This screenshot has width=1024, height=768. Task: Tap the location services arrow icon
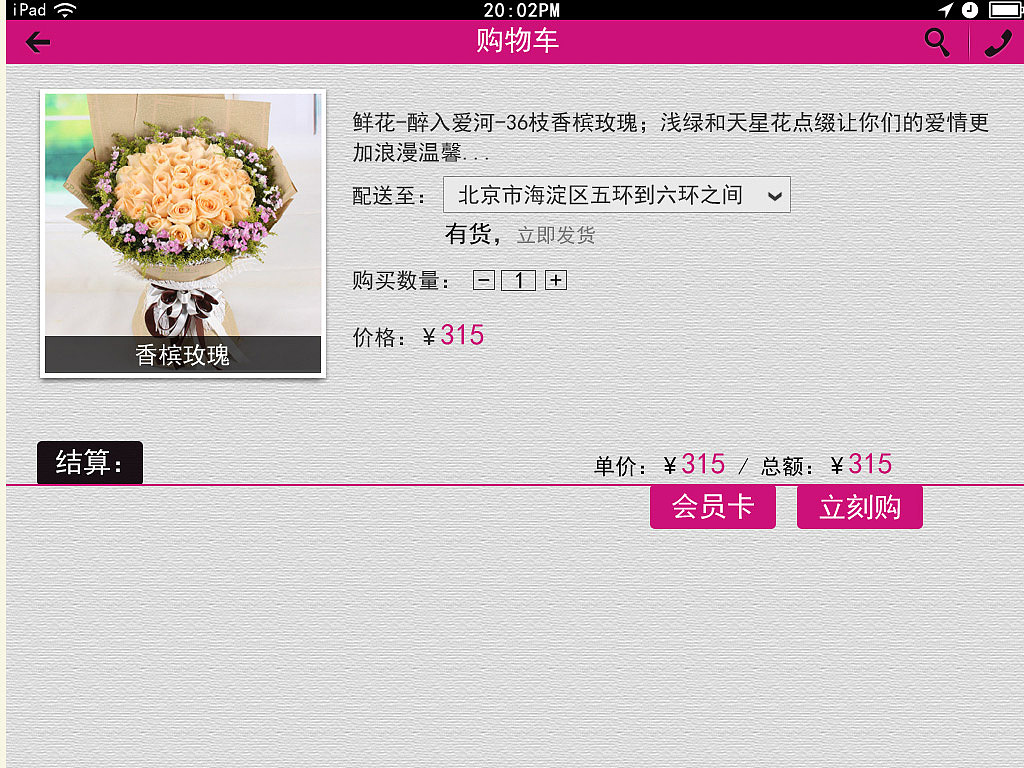(946, 9)
